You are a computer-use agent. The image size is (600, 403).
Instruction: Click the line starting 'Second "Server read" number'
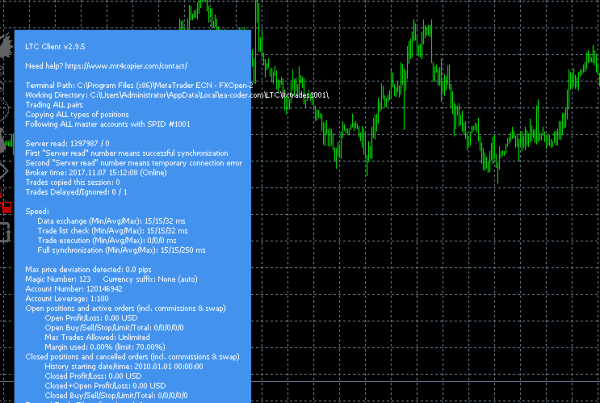point(134,163)
